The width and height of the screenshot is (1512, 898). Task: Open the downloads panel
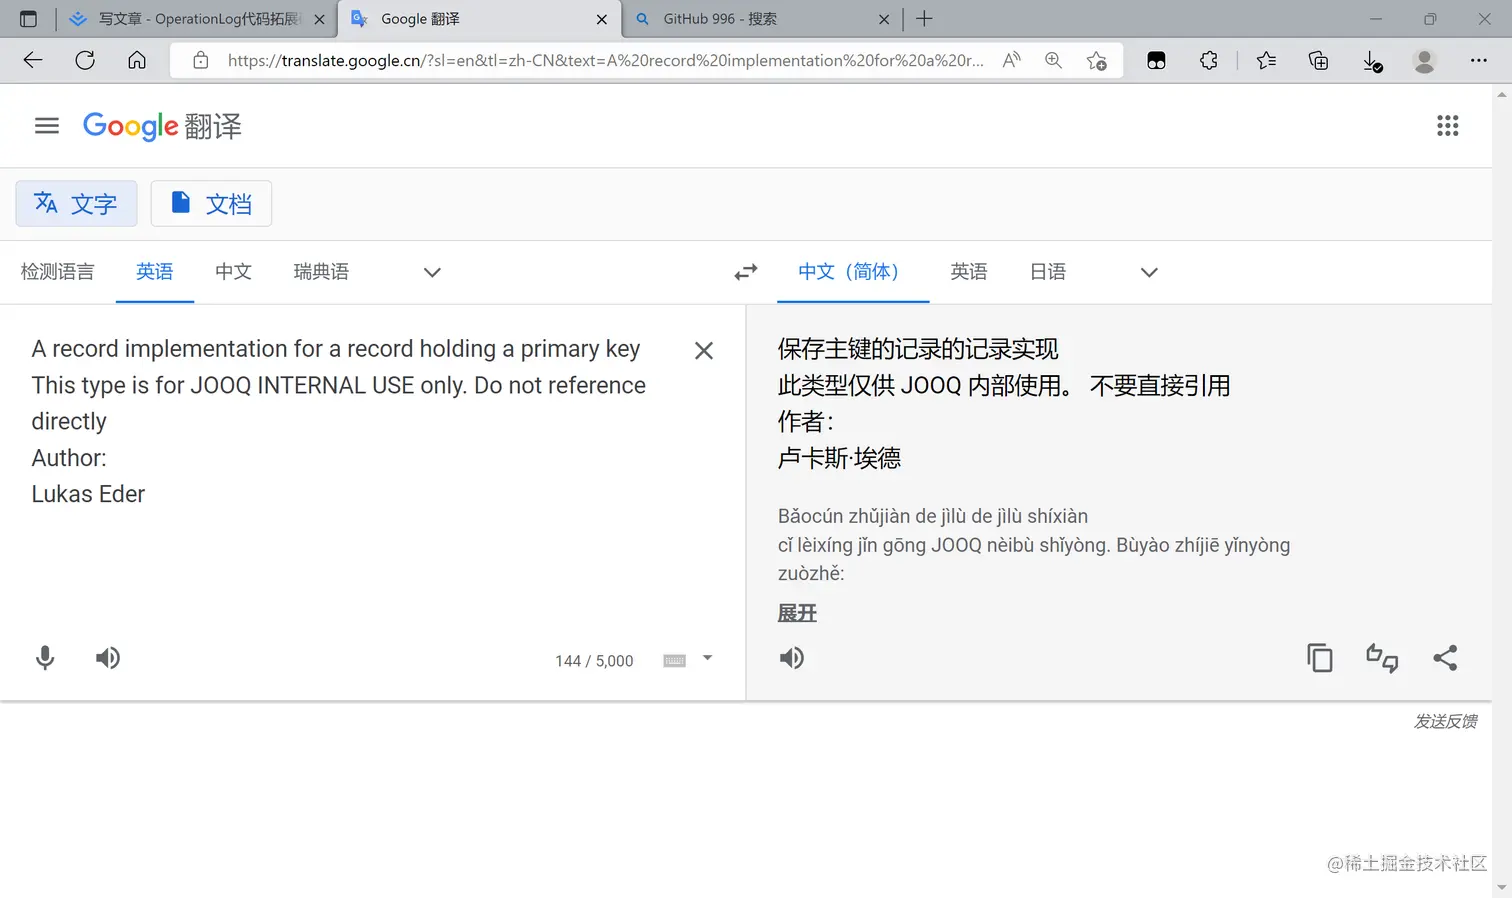(1373, 61)
